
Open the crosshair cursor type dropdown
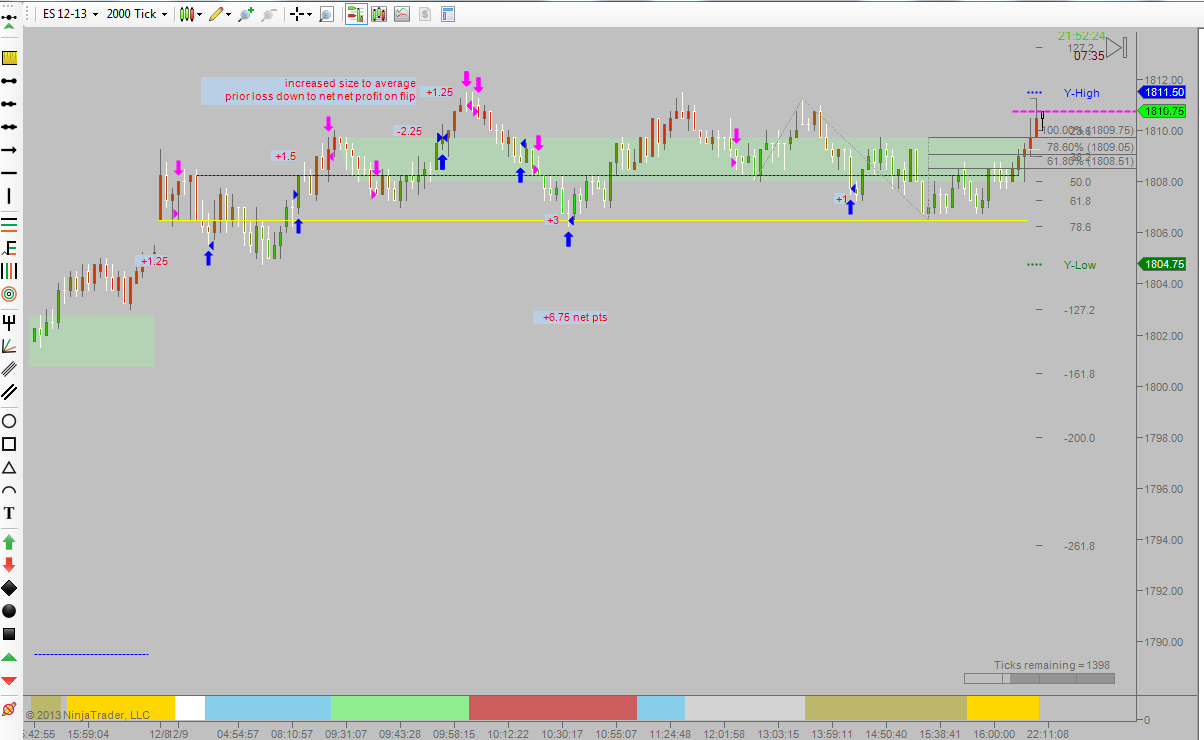(300, 14)
